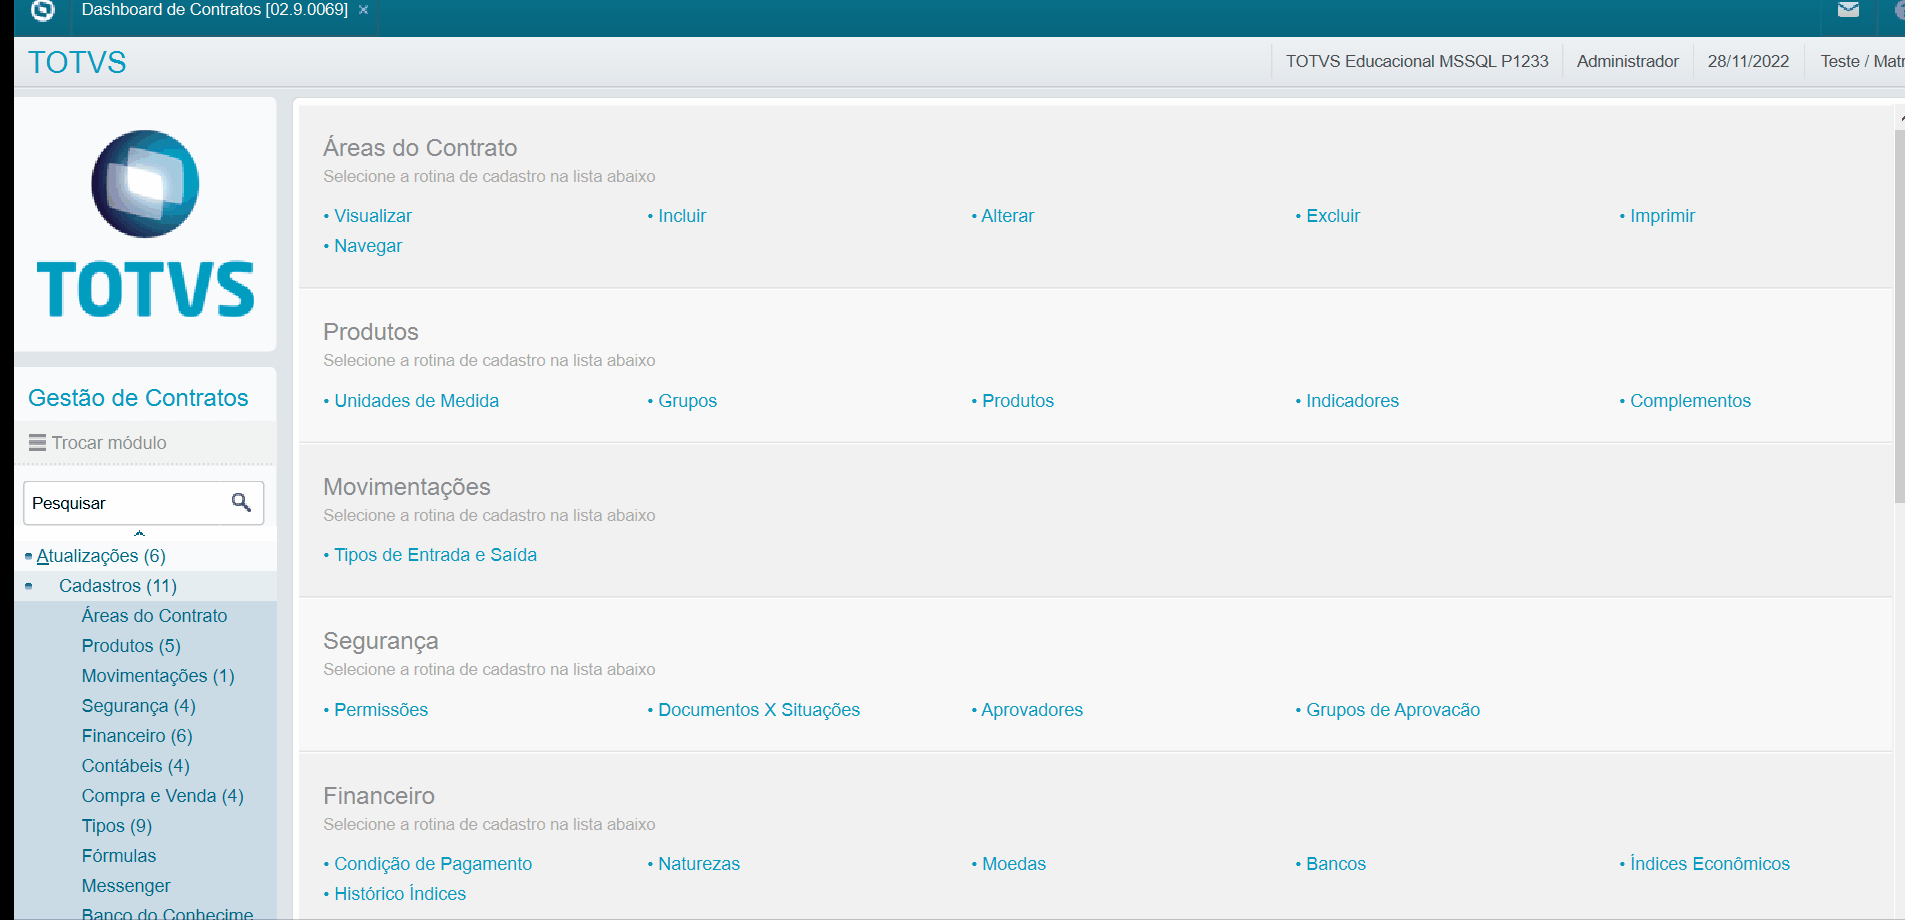The width and height of the screenshot is (1905, 920).
Task: Click the Movimentações section heading
Action: click(407, 487)
